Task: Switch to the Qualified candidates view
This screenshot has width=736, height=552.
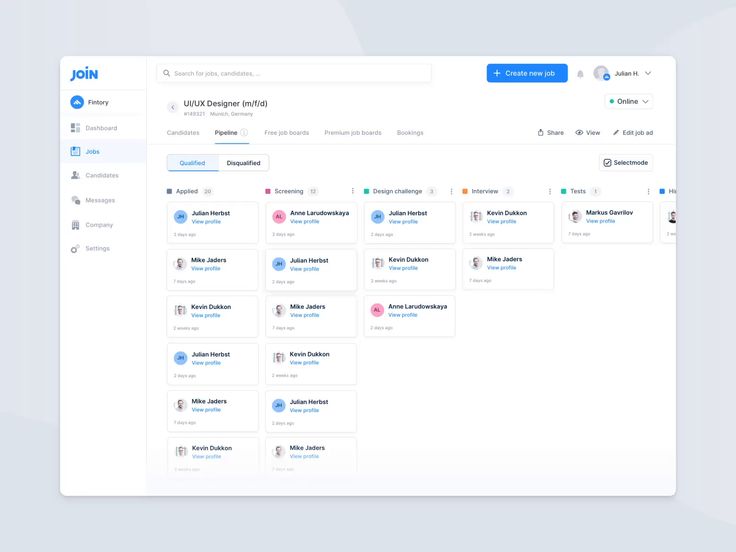Action: pos(192,163)
